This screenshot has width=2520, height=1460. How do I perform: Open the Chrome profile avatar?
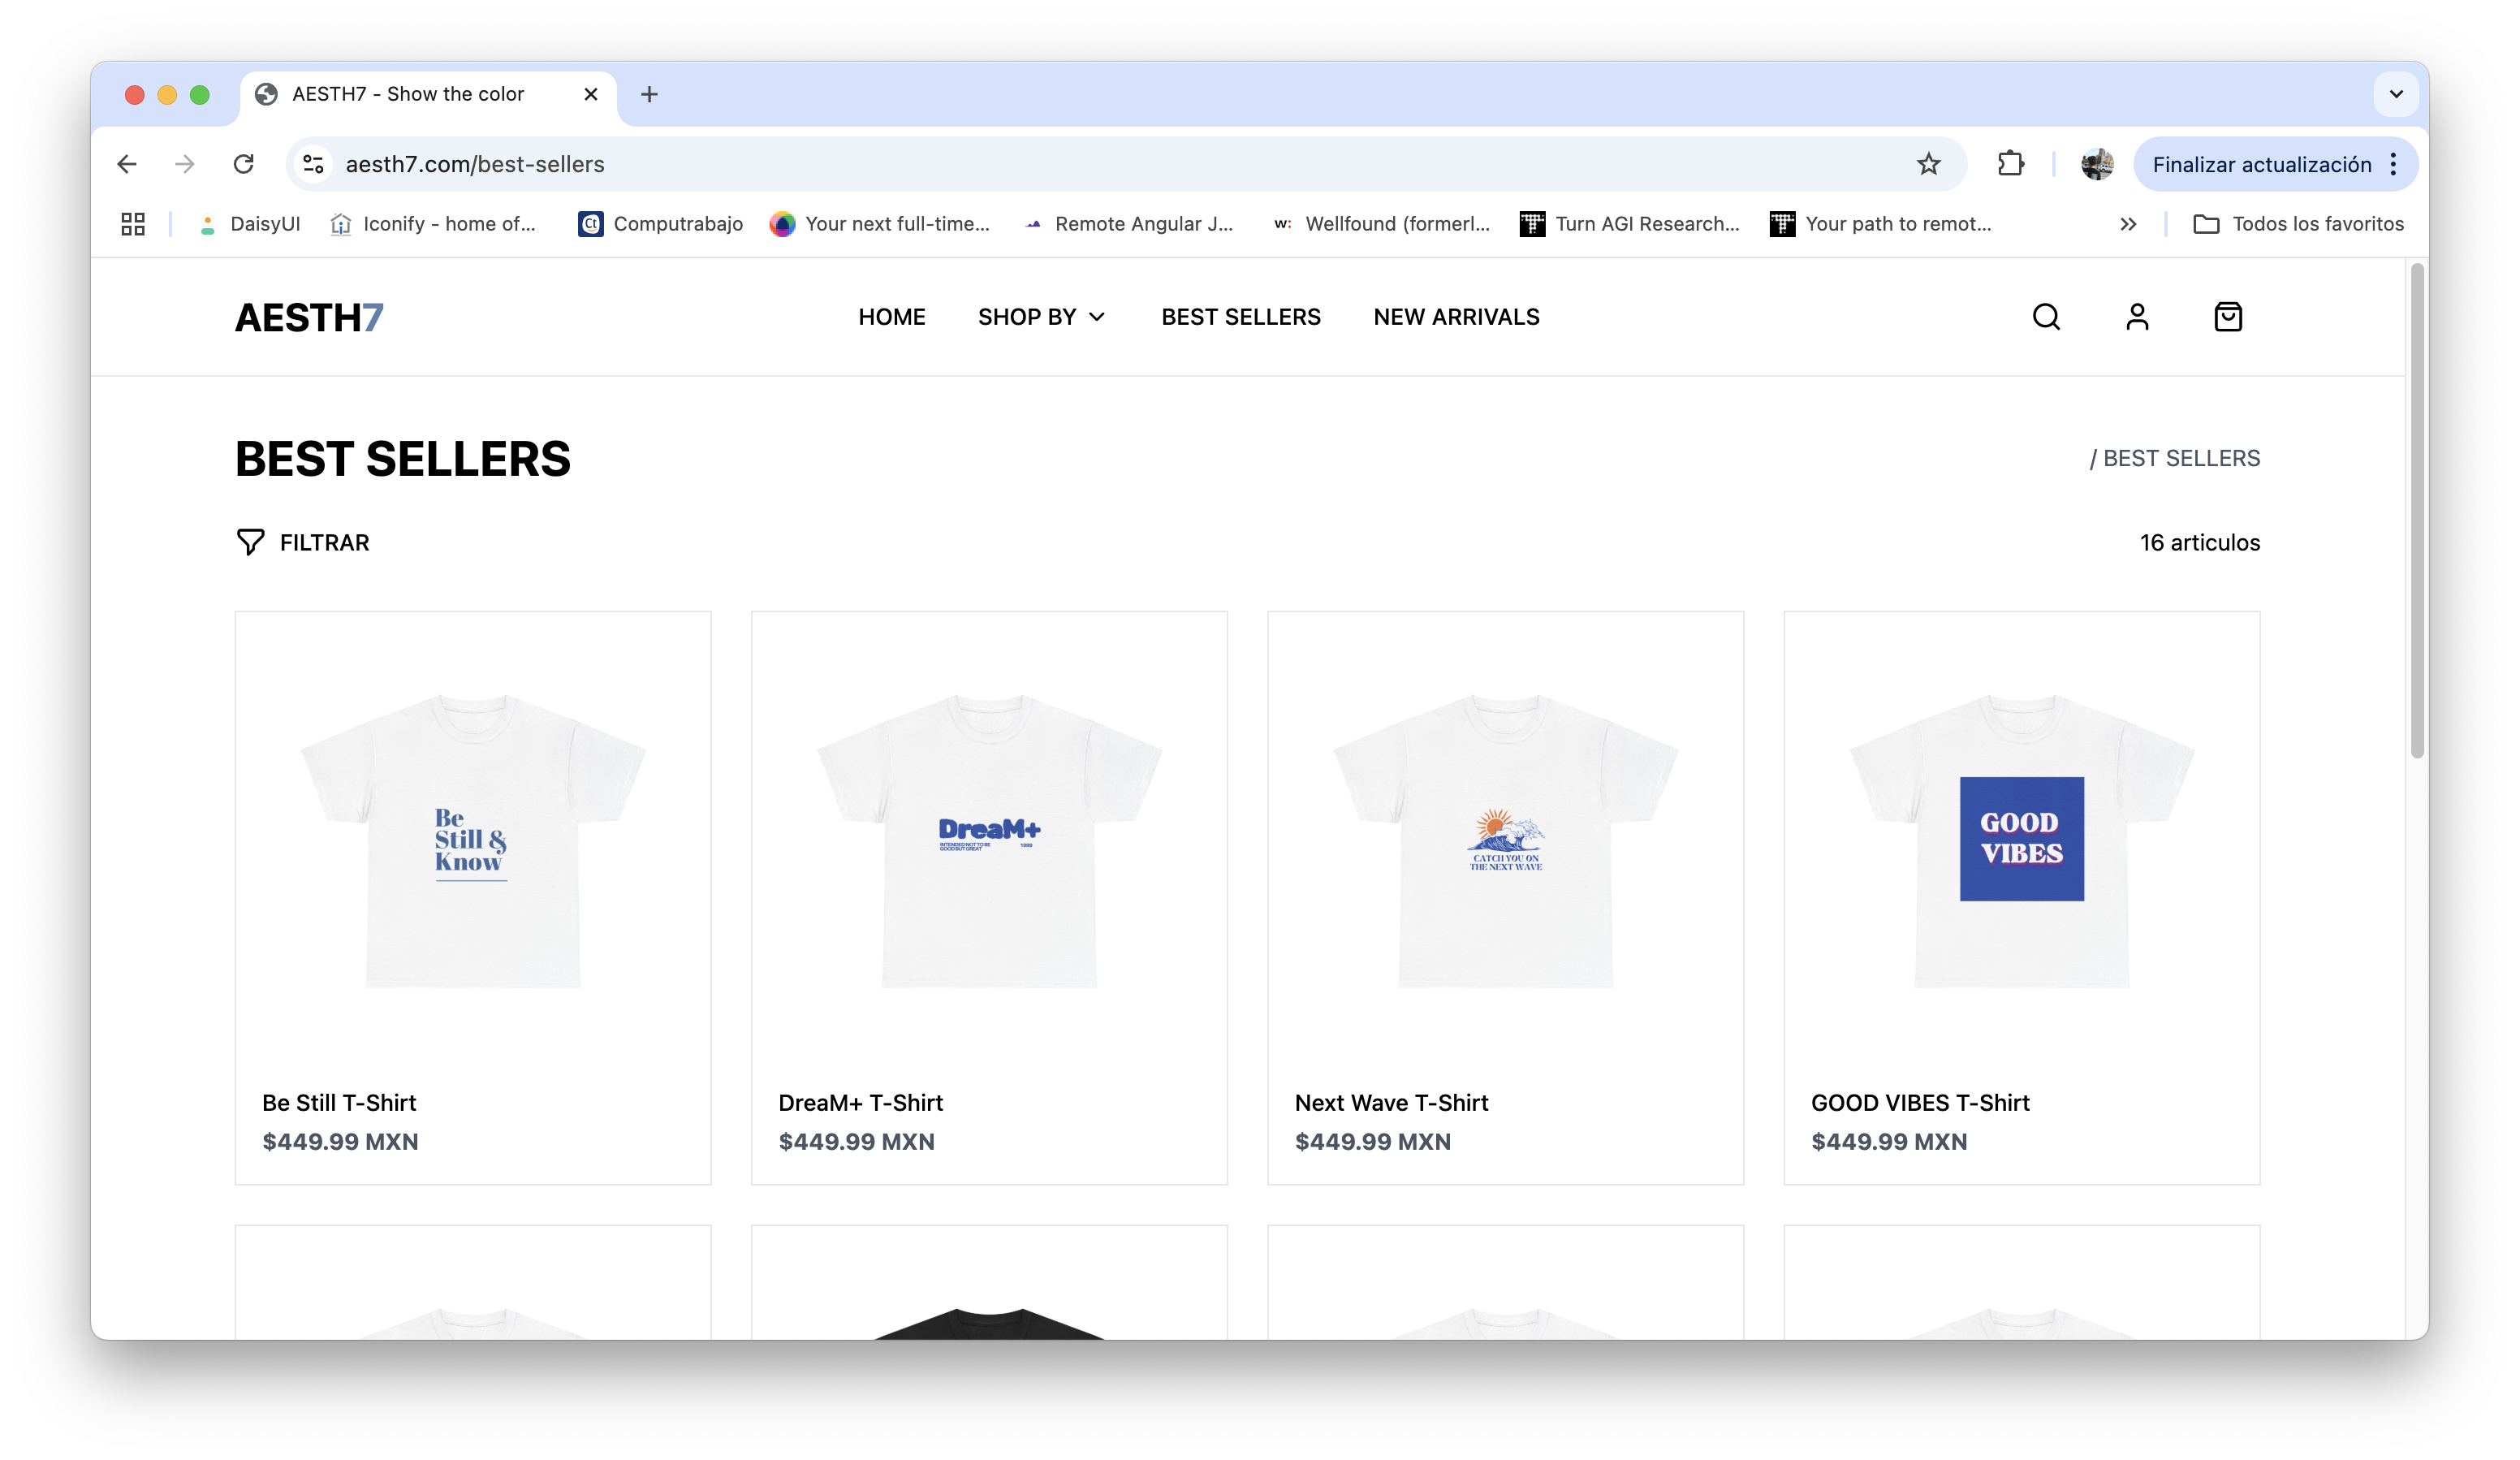click(2097, 164)
